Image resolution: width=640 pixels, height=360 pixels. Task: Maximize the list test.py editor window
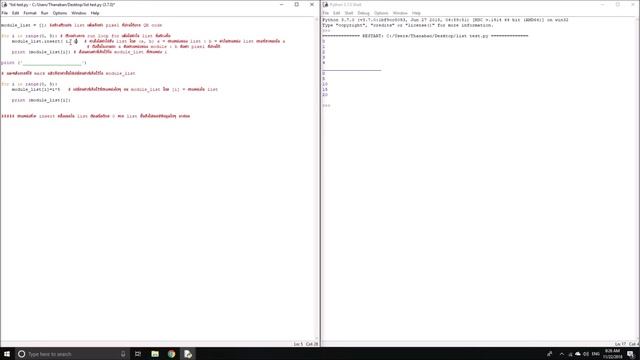point(297,4)
